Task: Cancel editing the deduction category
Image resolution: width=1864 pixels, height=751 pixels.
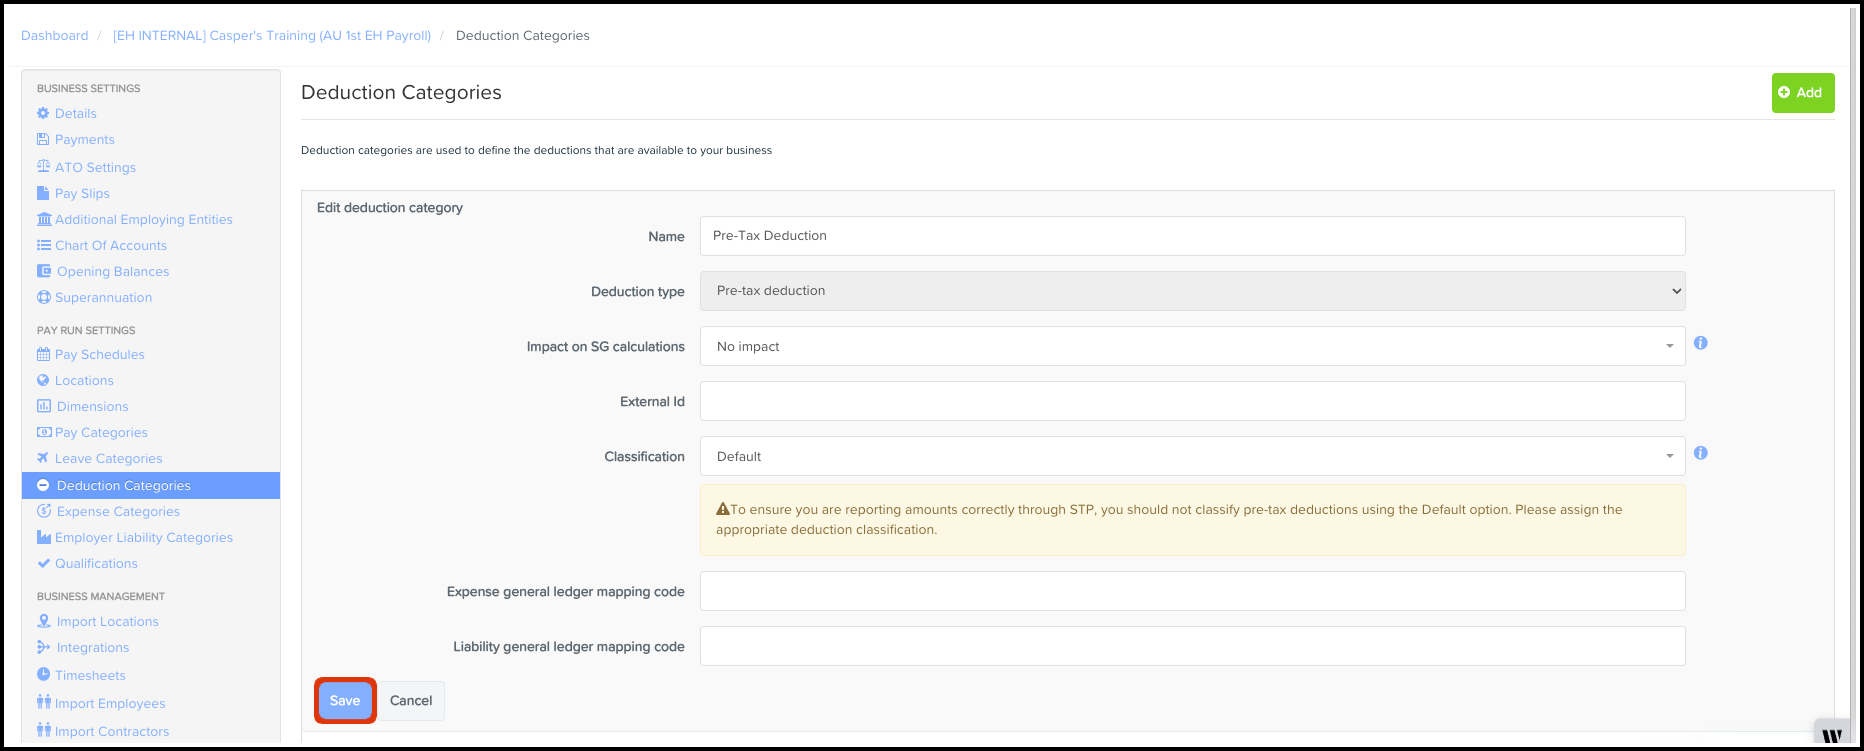Action: [x=411, y=700]
